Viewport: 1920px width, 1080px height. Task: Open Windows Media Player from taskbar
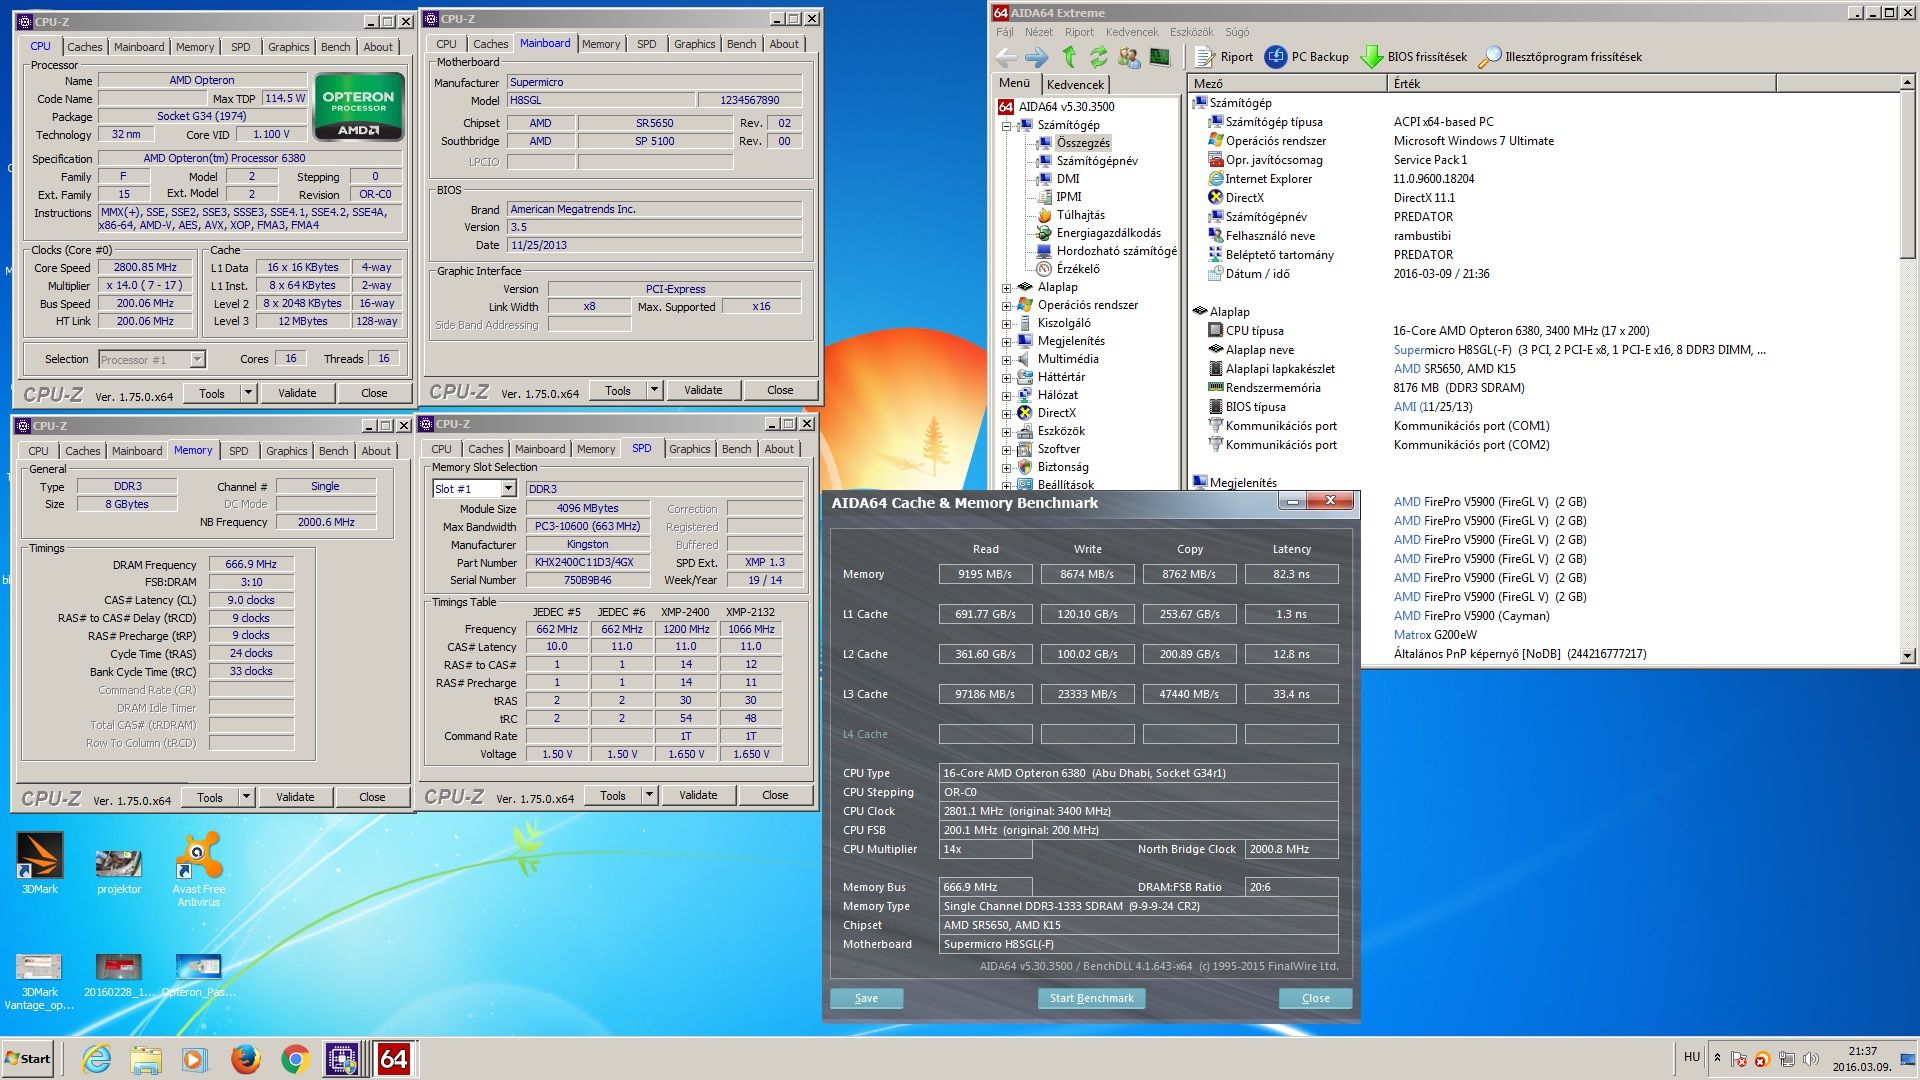pyautogui.click(x=195, y=1059)
